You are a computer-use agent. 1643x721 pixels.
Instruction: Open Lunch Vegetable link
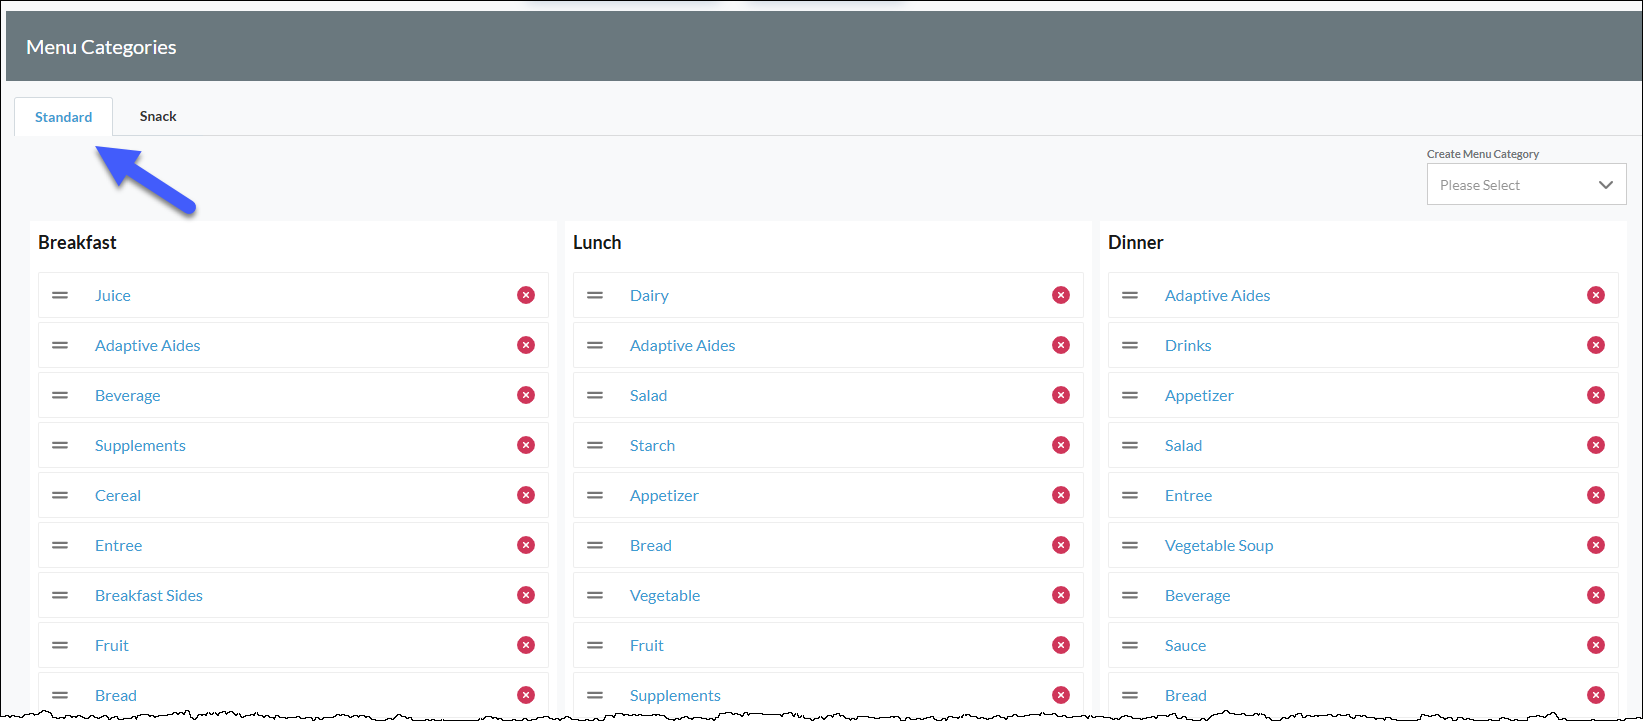point(665,595)
